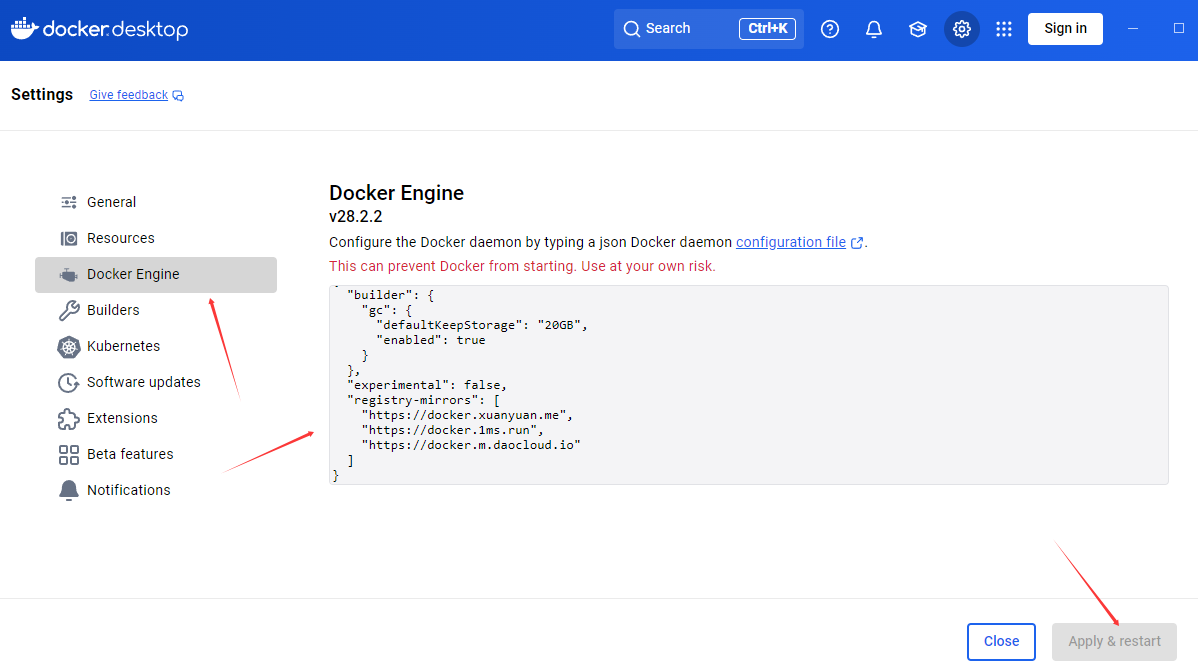1198x666 pixels.
Task: Select the Docker Engine settings section
Action: [156, 274]
